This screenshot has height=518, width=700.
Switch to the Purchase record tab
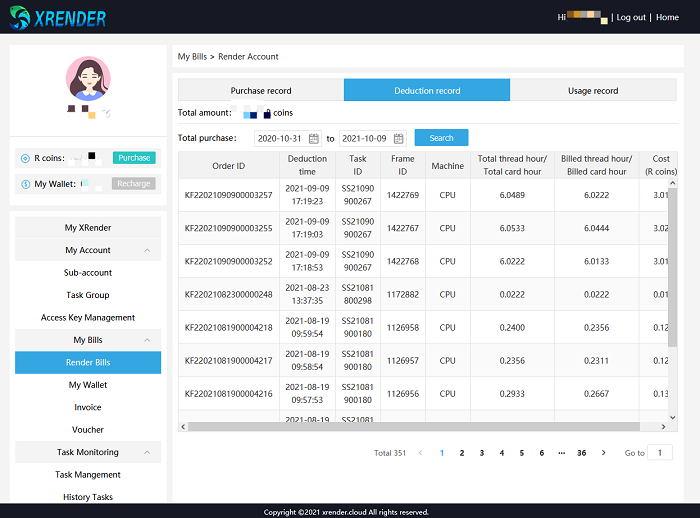coord(261,91)
